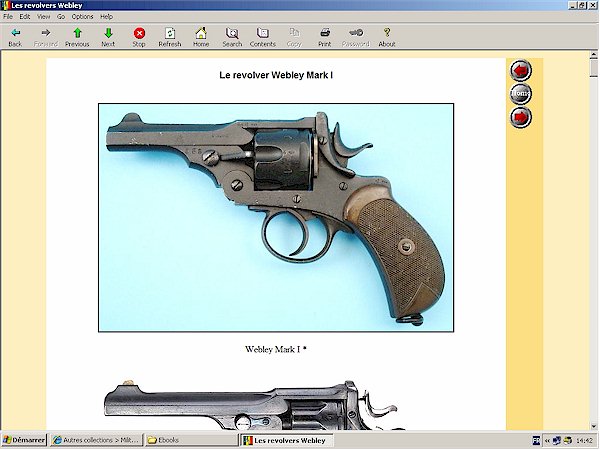Click the title bar icon of Les revolvers Webley
Viewport: 600px width, 450px height.
(6, 5)
